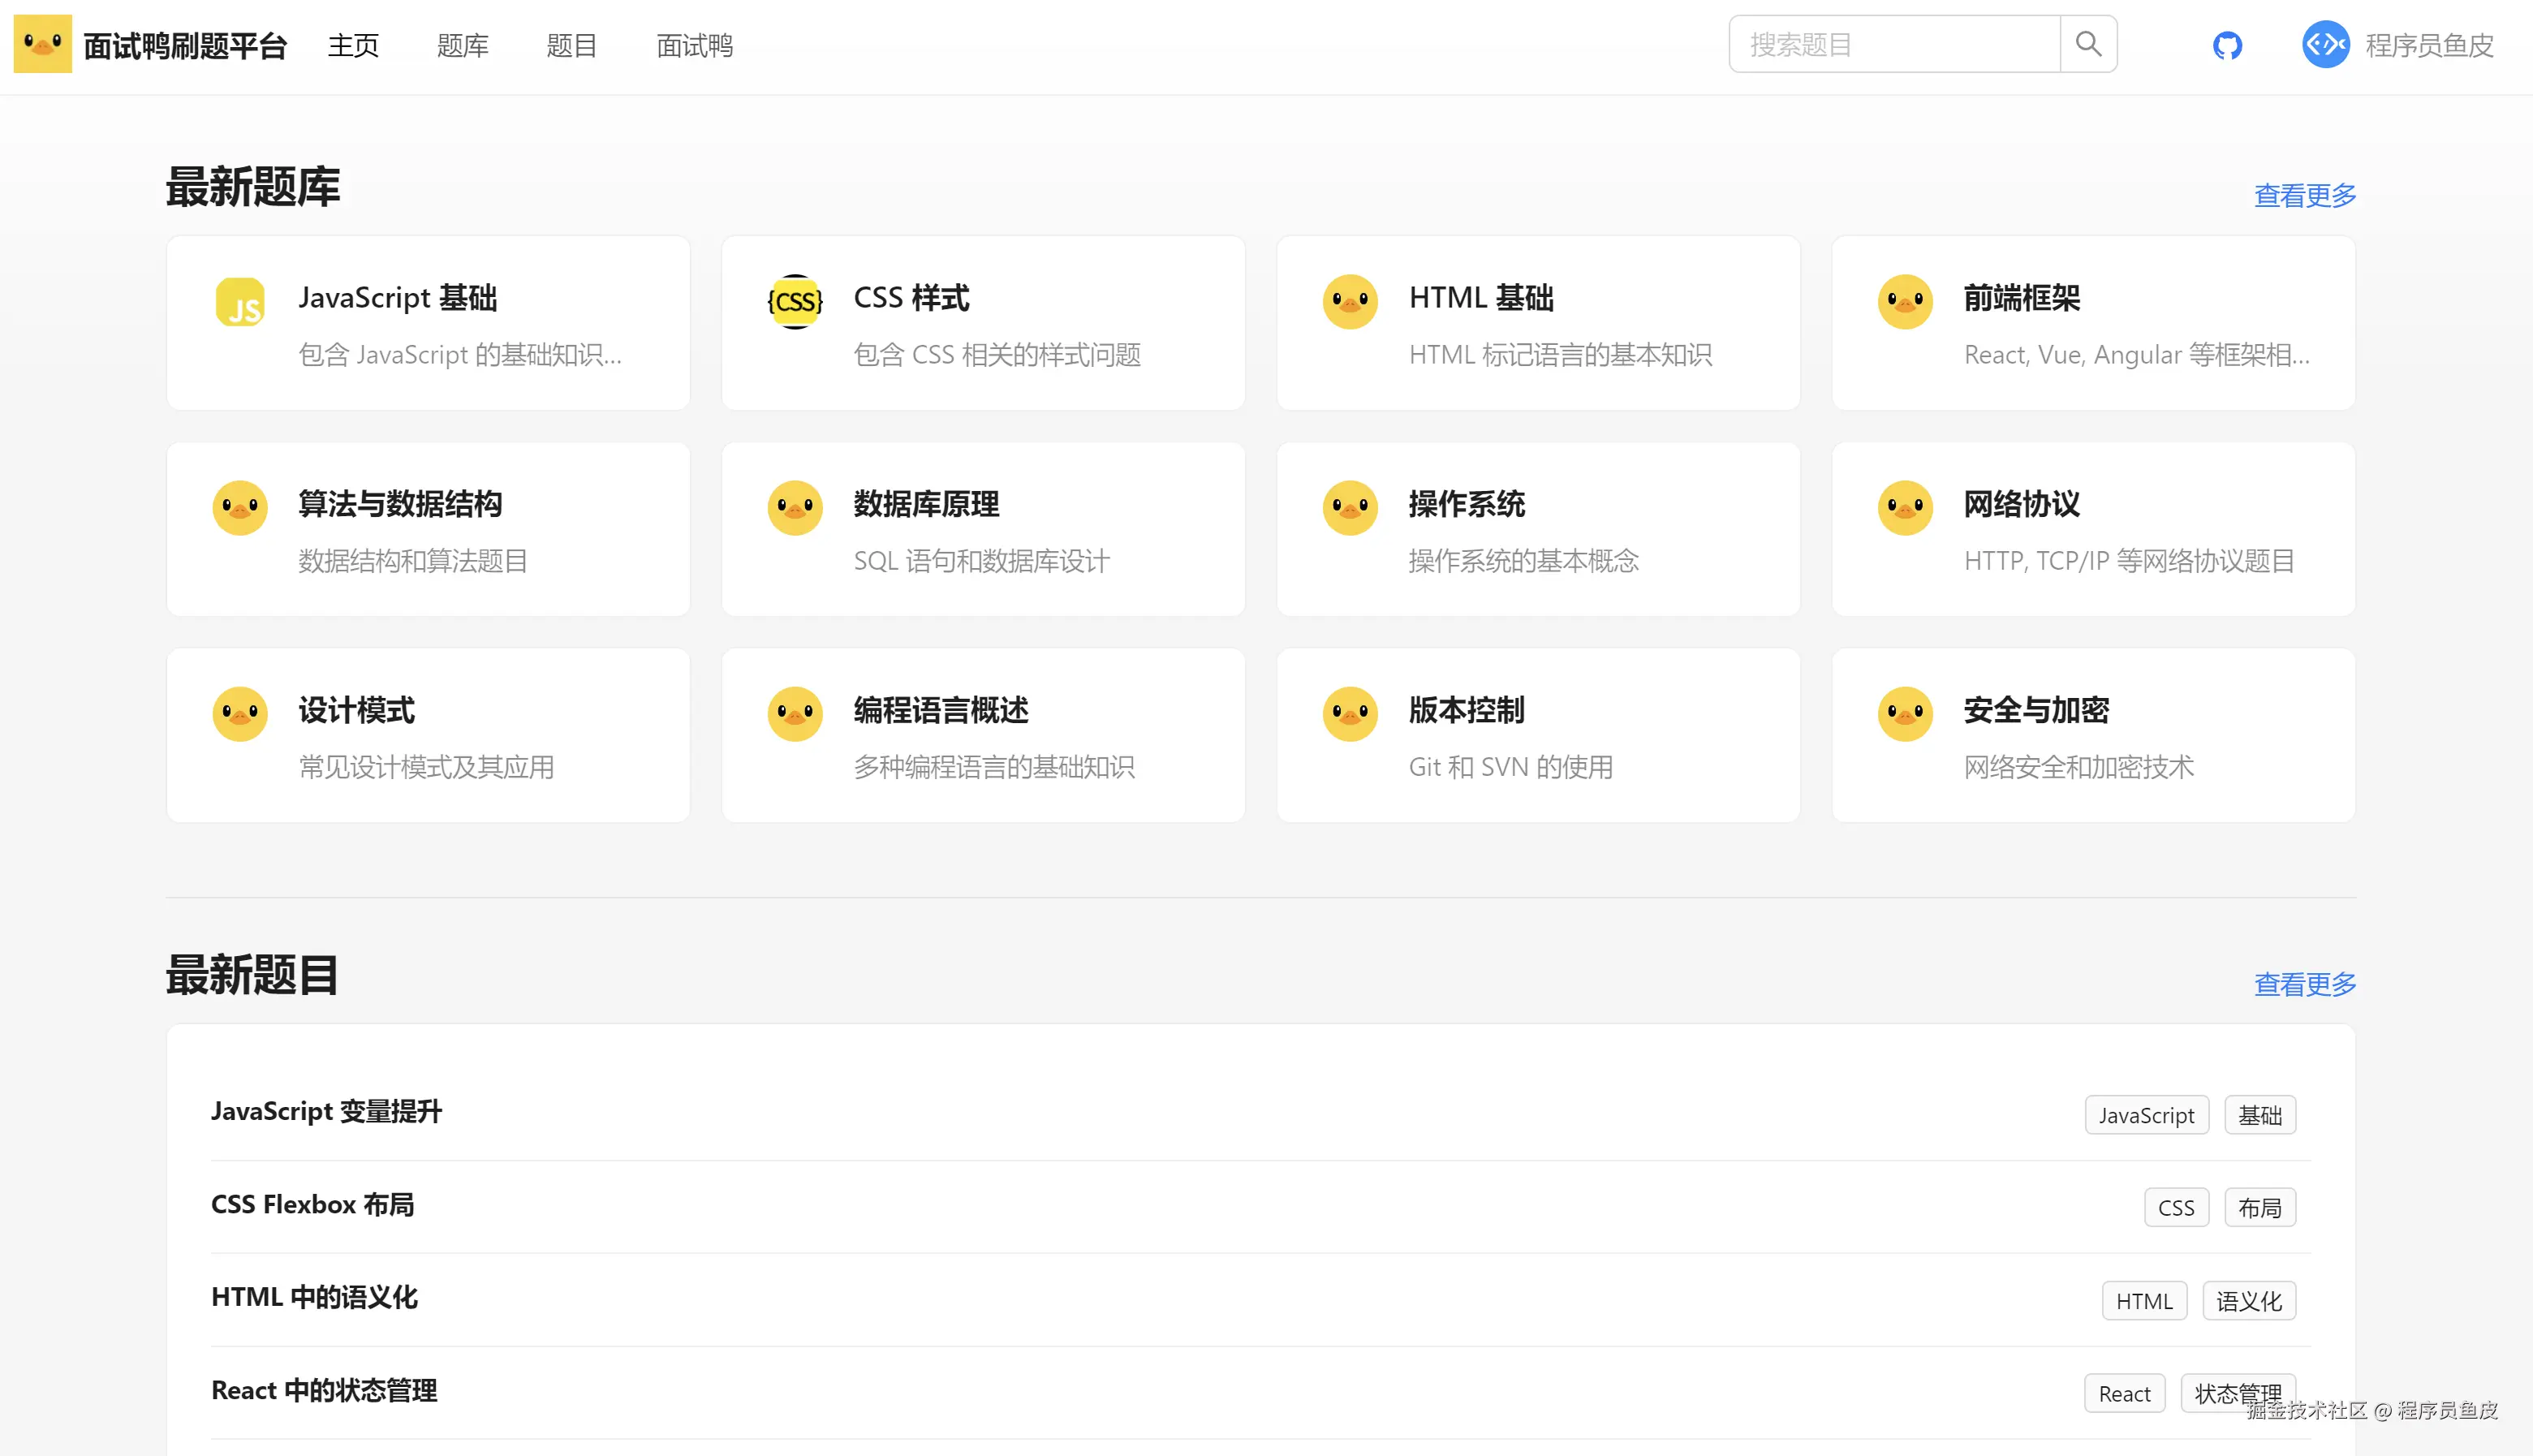Go to the 题库 nav menu

click(x=462, y=46)
